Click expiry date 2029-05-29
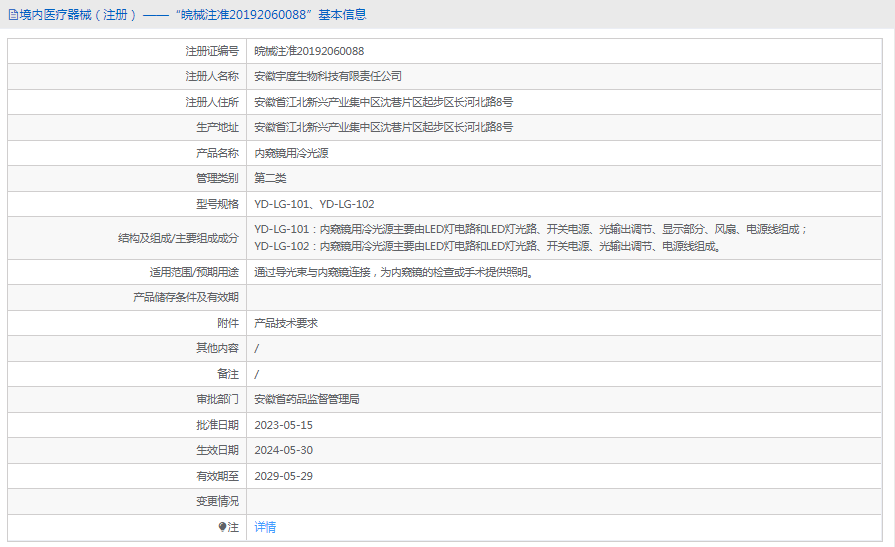 point(283,476)
